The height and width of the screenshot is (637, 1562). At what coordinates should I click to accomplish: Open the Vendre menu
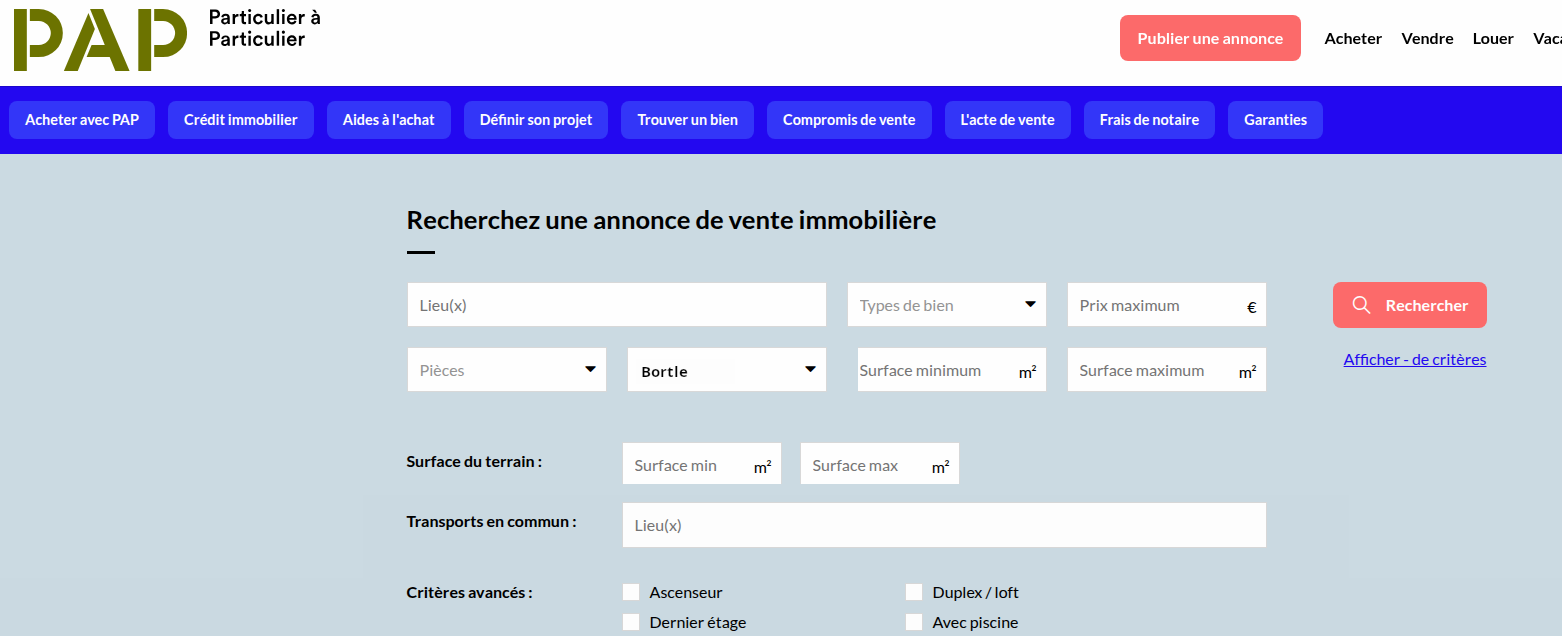coord(1427,39)
